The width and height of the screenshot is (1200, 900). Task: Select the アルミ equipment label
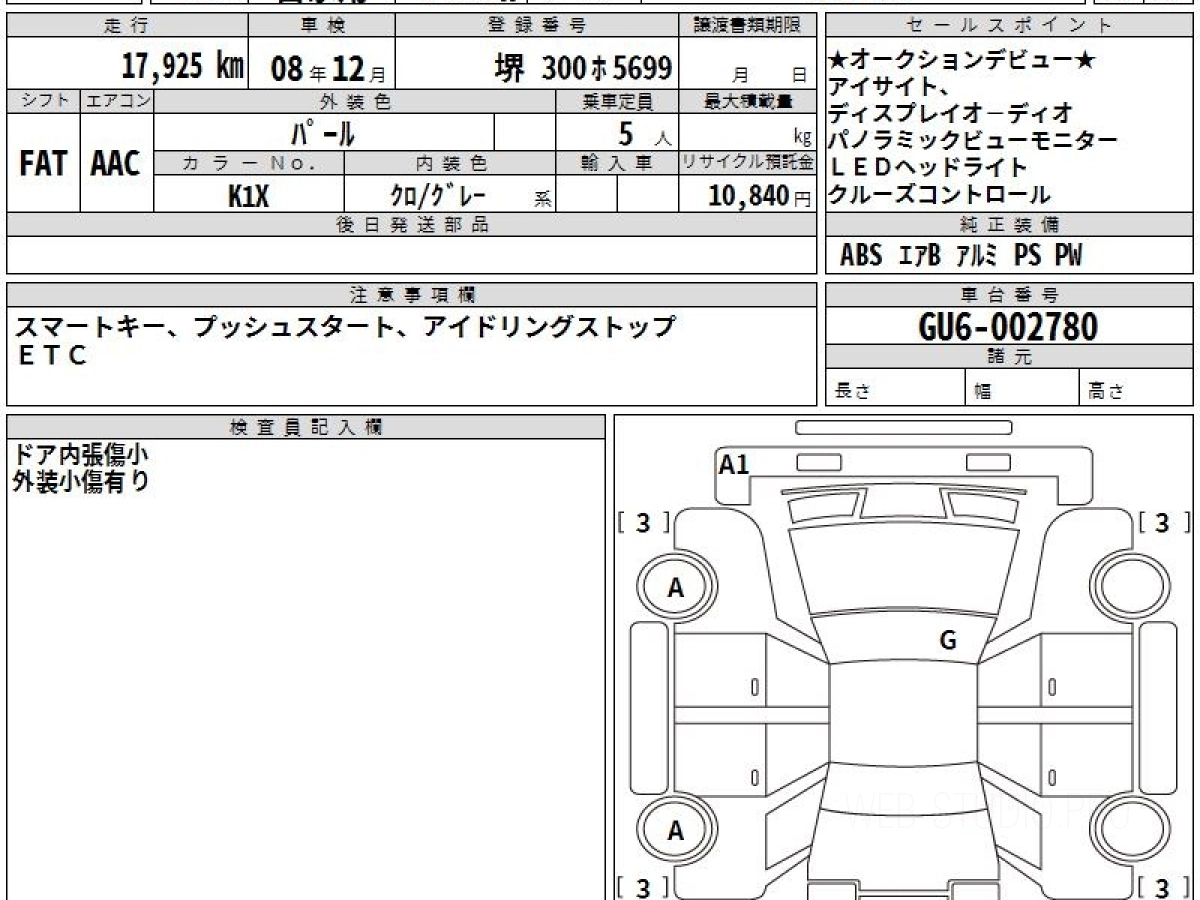978,257
